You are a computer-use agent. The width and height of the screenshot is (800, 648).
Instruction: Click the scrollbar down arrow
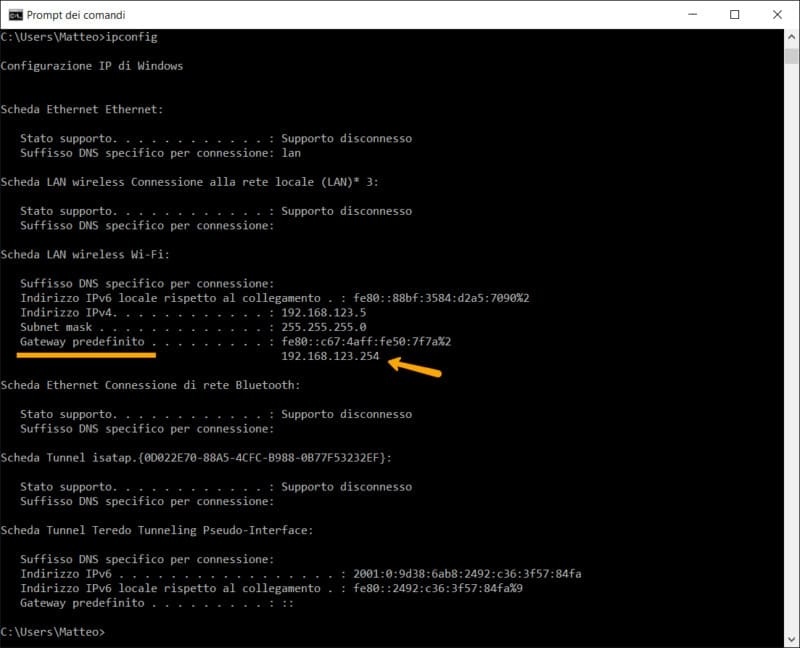[790, 639]
